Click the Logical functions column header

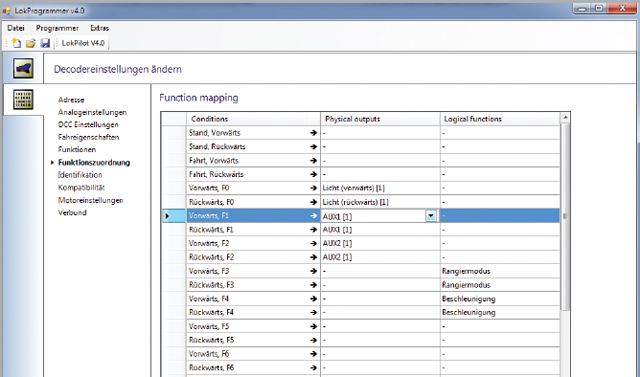point(500,119)
